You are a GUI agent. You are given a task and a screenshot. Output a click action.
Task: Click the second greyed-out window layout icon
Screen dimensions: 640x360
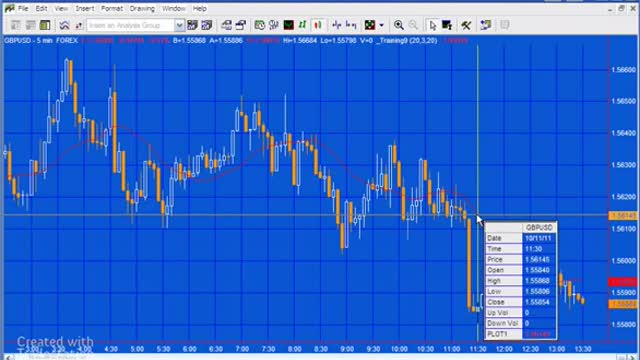click(x=30, y=25)
